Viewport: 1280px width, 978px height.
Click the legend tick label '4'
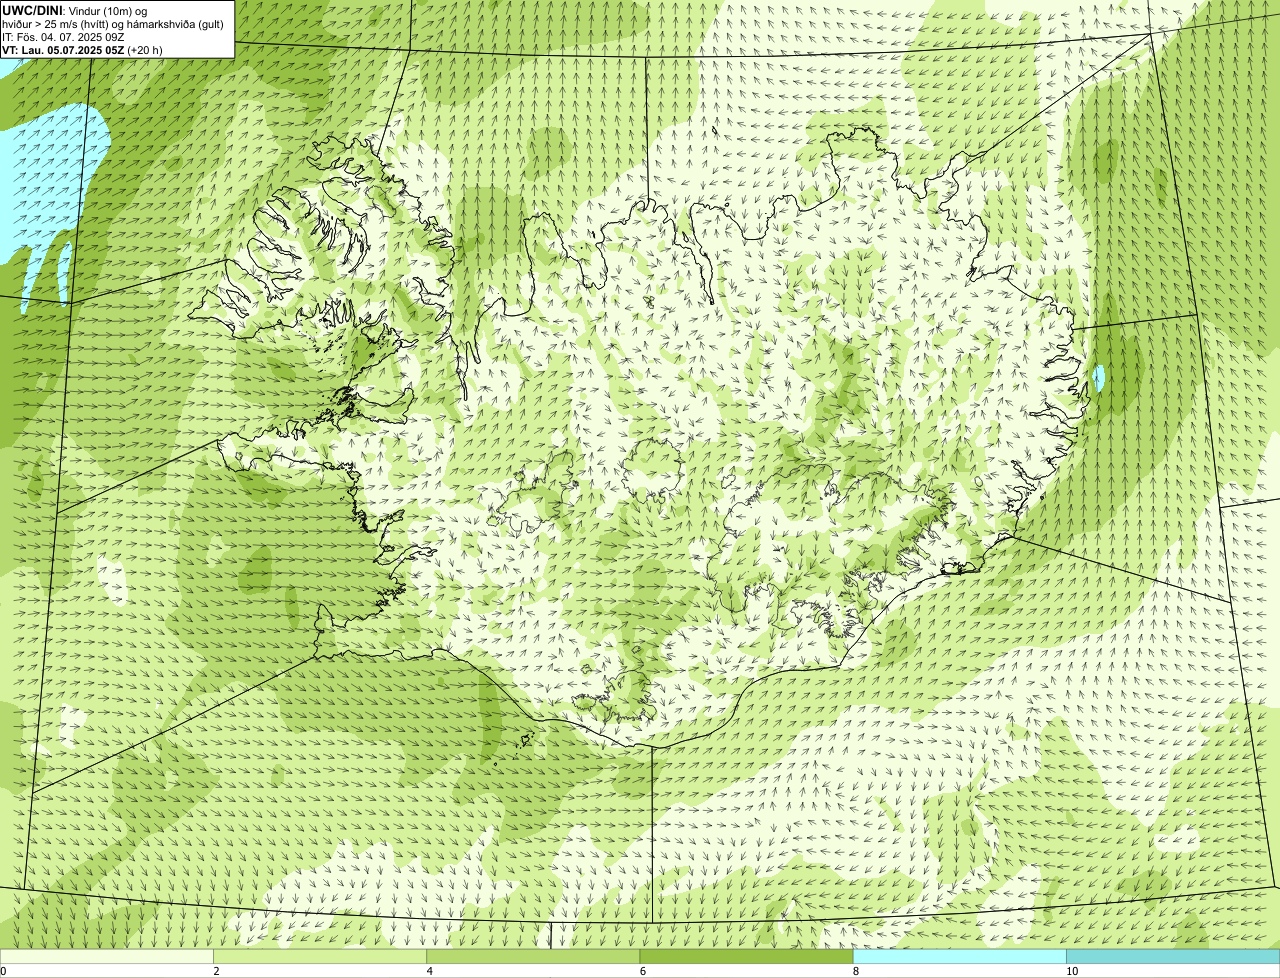[x=429, y=972]
